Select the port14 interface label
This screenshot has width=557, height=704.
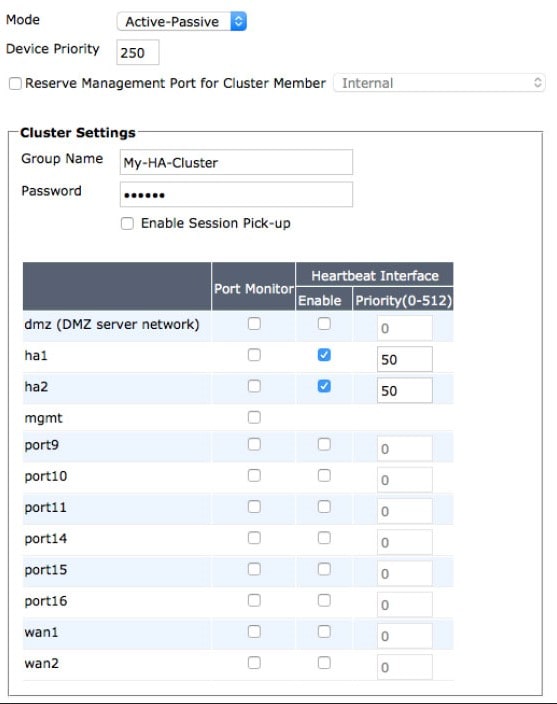pyautogui.click(x=46, y=538)
